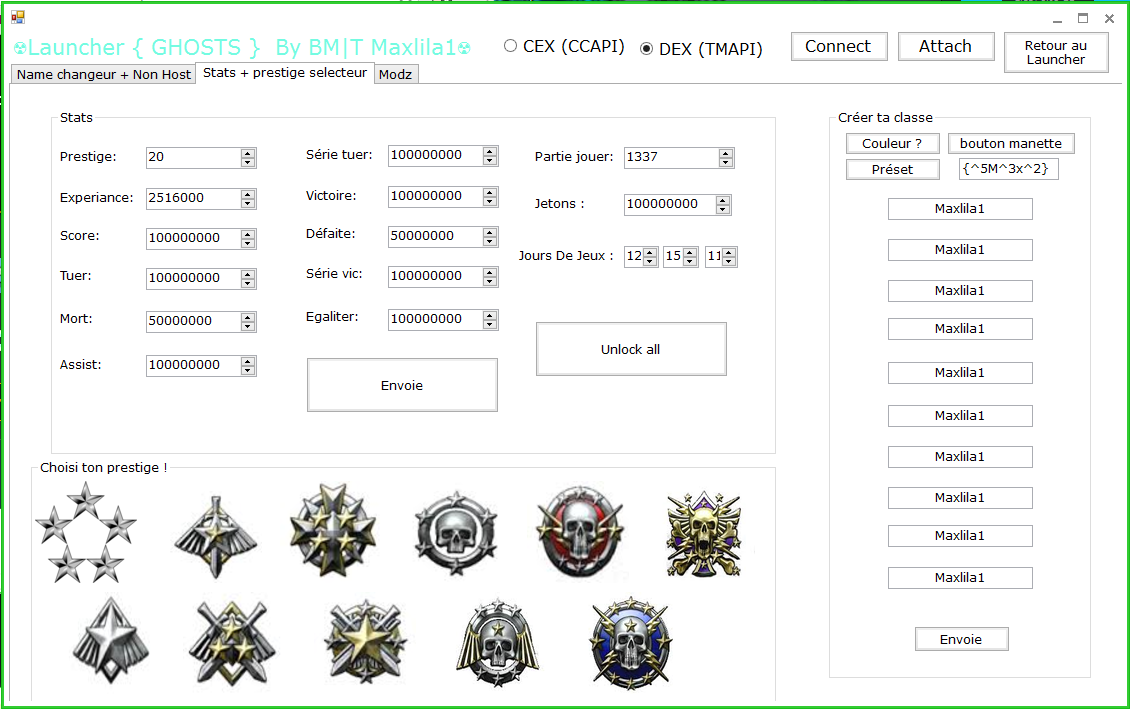Click the Jours De Jeux field showing 11
Screen dimensions: 1130x709
(713, 256)
